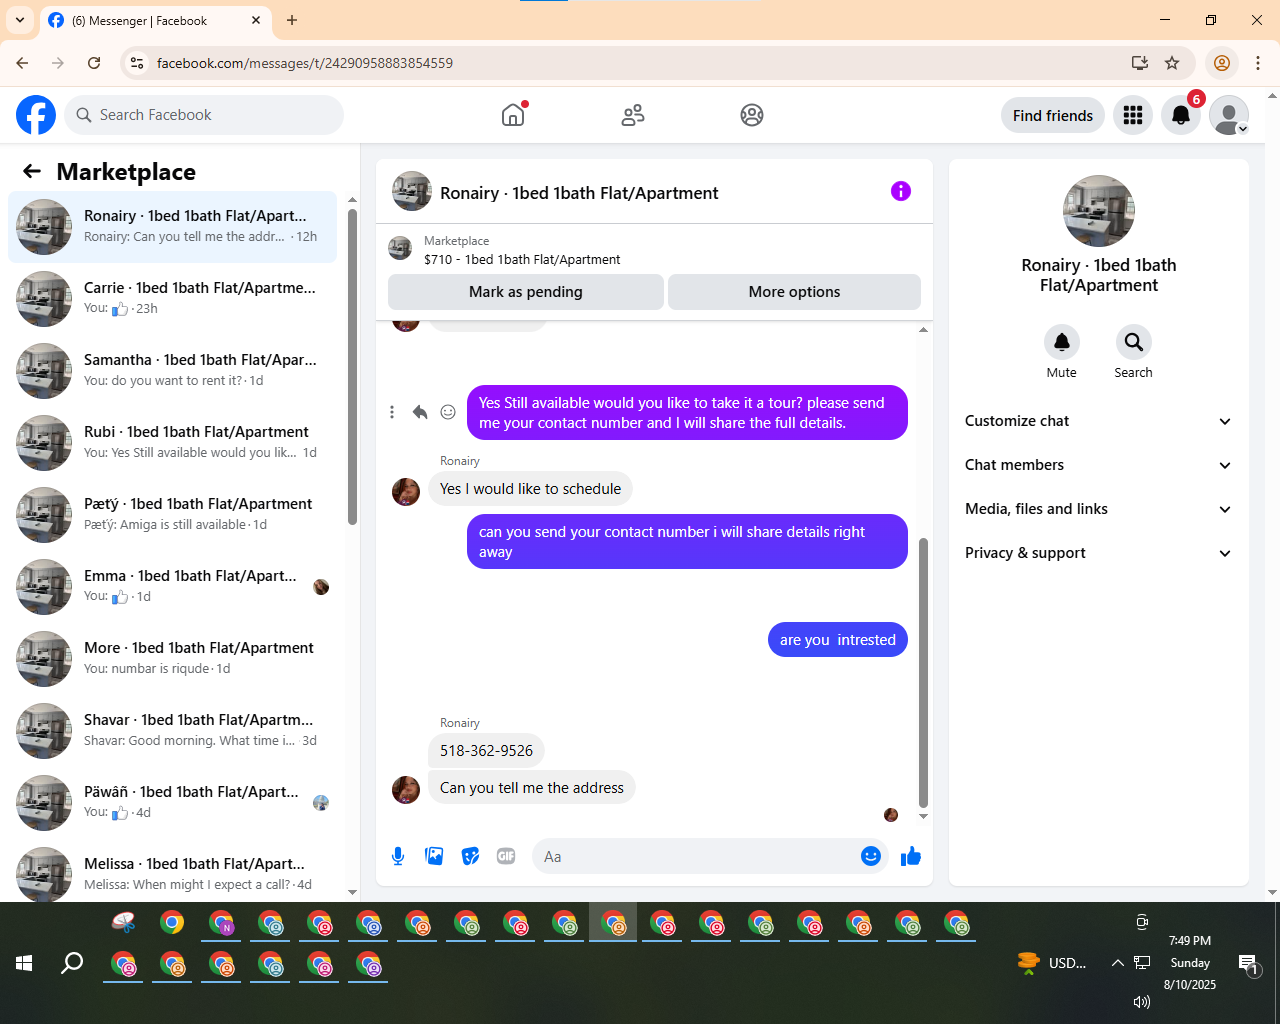Open the Facebook home logo
The width and height of the screenshot is (1280, 1024).
tap(36, 115)
